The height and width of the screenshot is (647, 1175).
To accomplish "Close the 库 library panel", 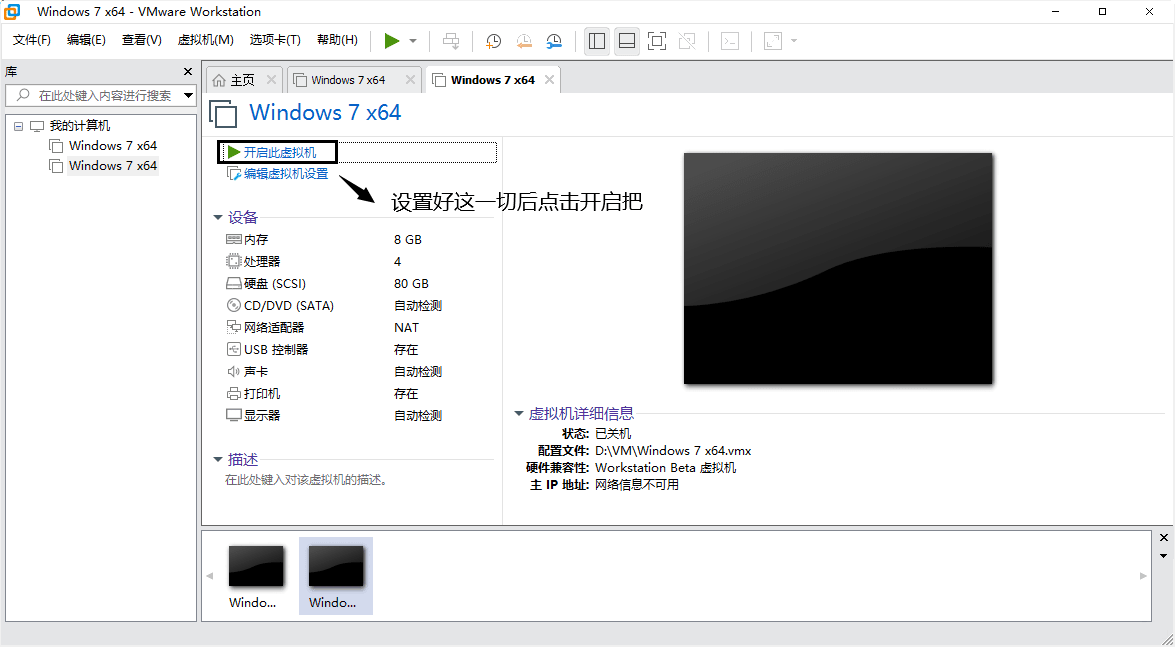I will coord(188,72).
